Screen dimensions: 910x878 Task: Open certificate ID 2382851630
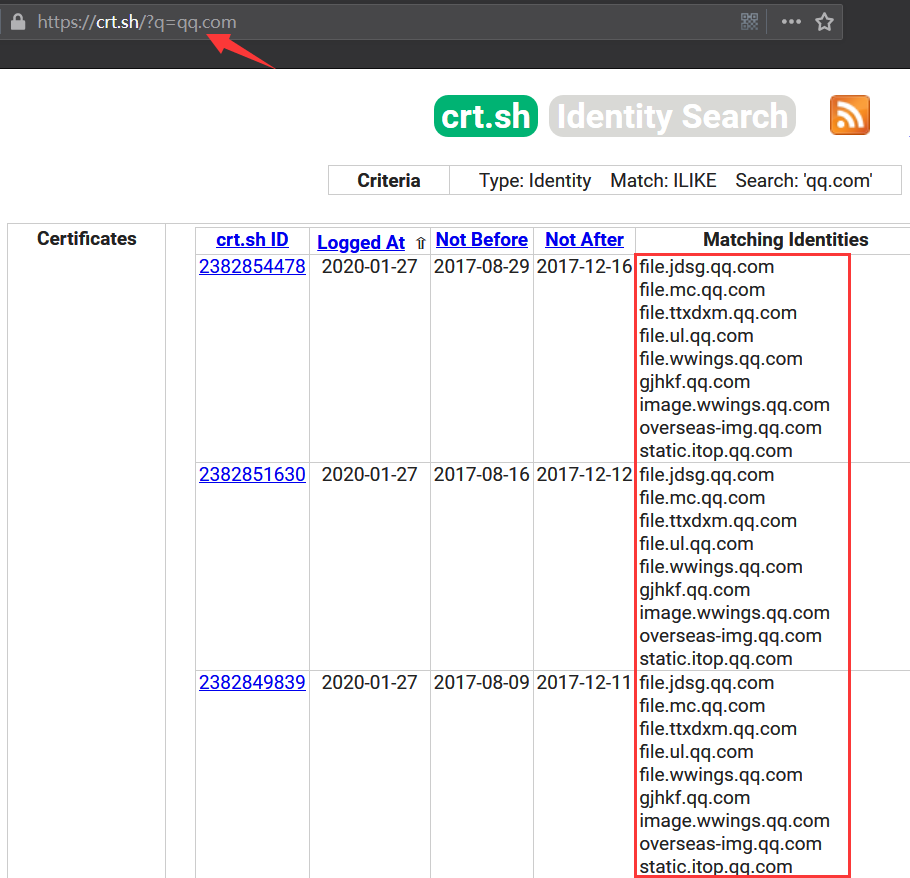click(x=252, y=474)
